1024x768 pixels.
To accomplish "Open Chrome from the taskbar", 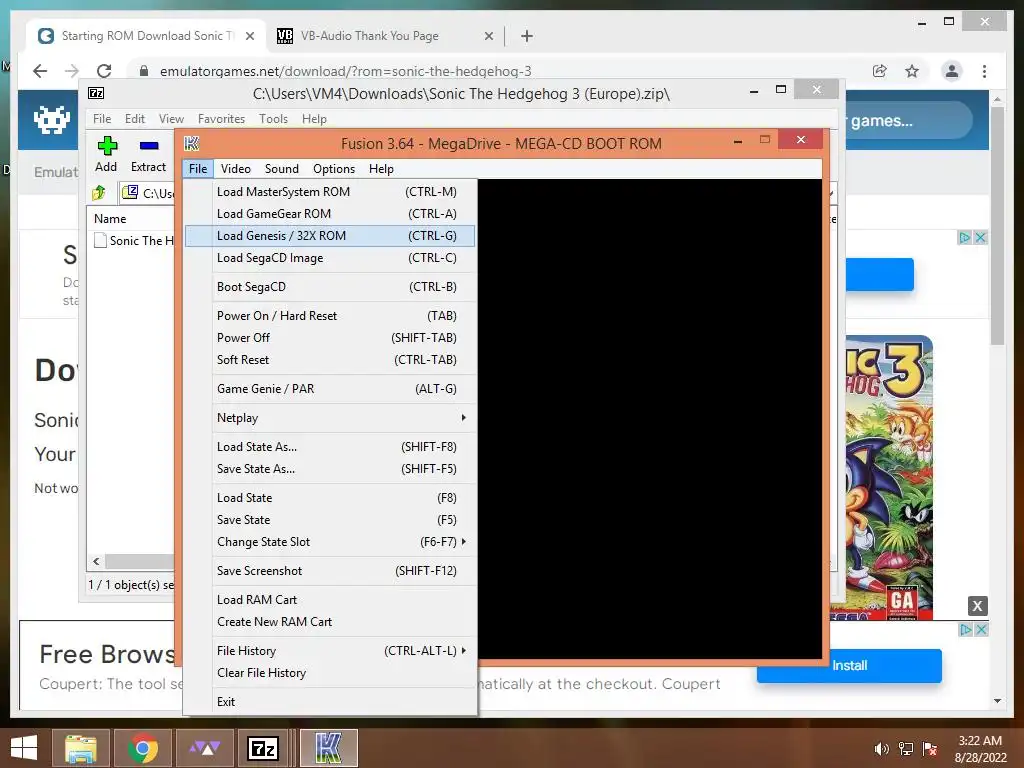I will [143, 748].
